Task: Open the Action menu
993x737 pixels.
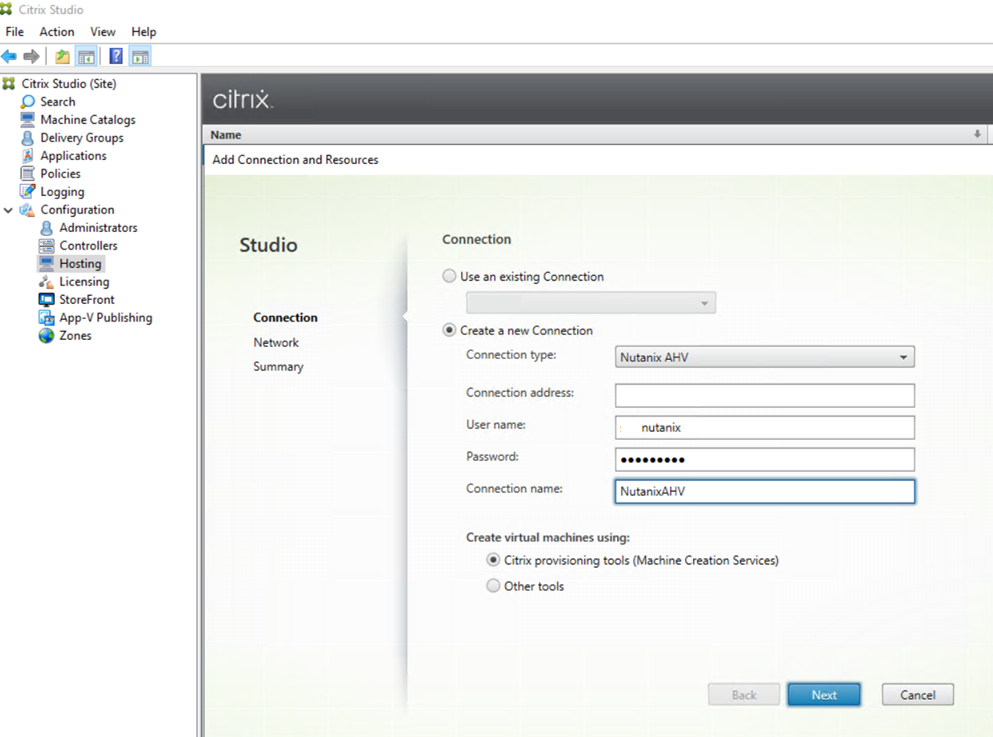Action: pyautogui.click(x=57, y=32)
